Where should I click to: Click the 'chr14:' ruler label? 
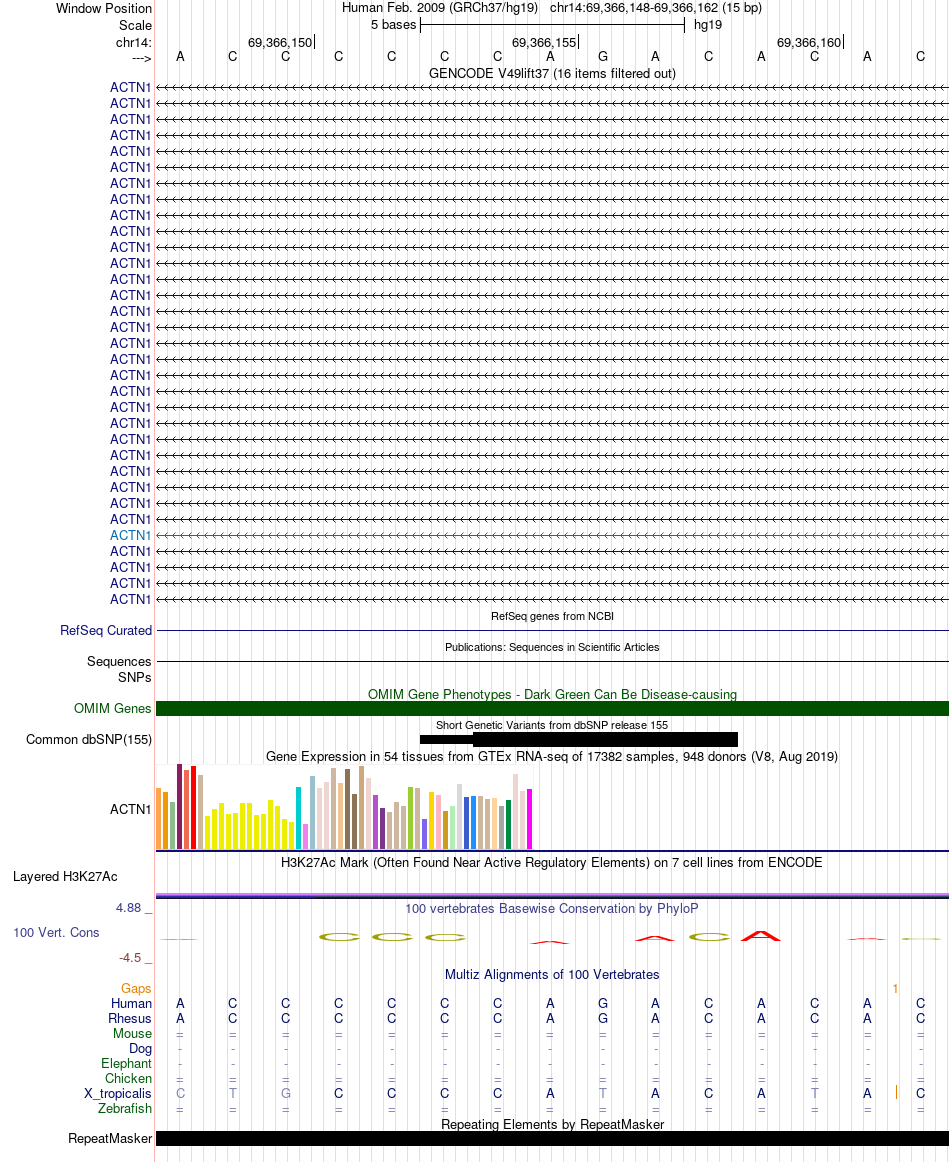point(133,42)
